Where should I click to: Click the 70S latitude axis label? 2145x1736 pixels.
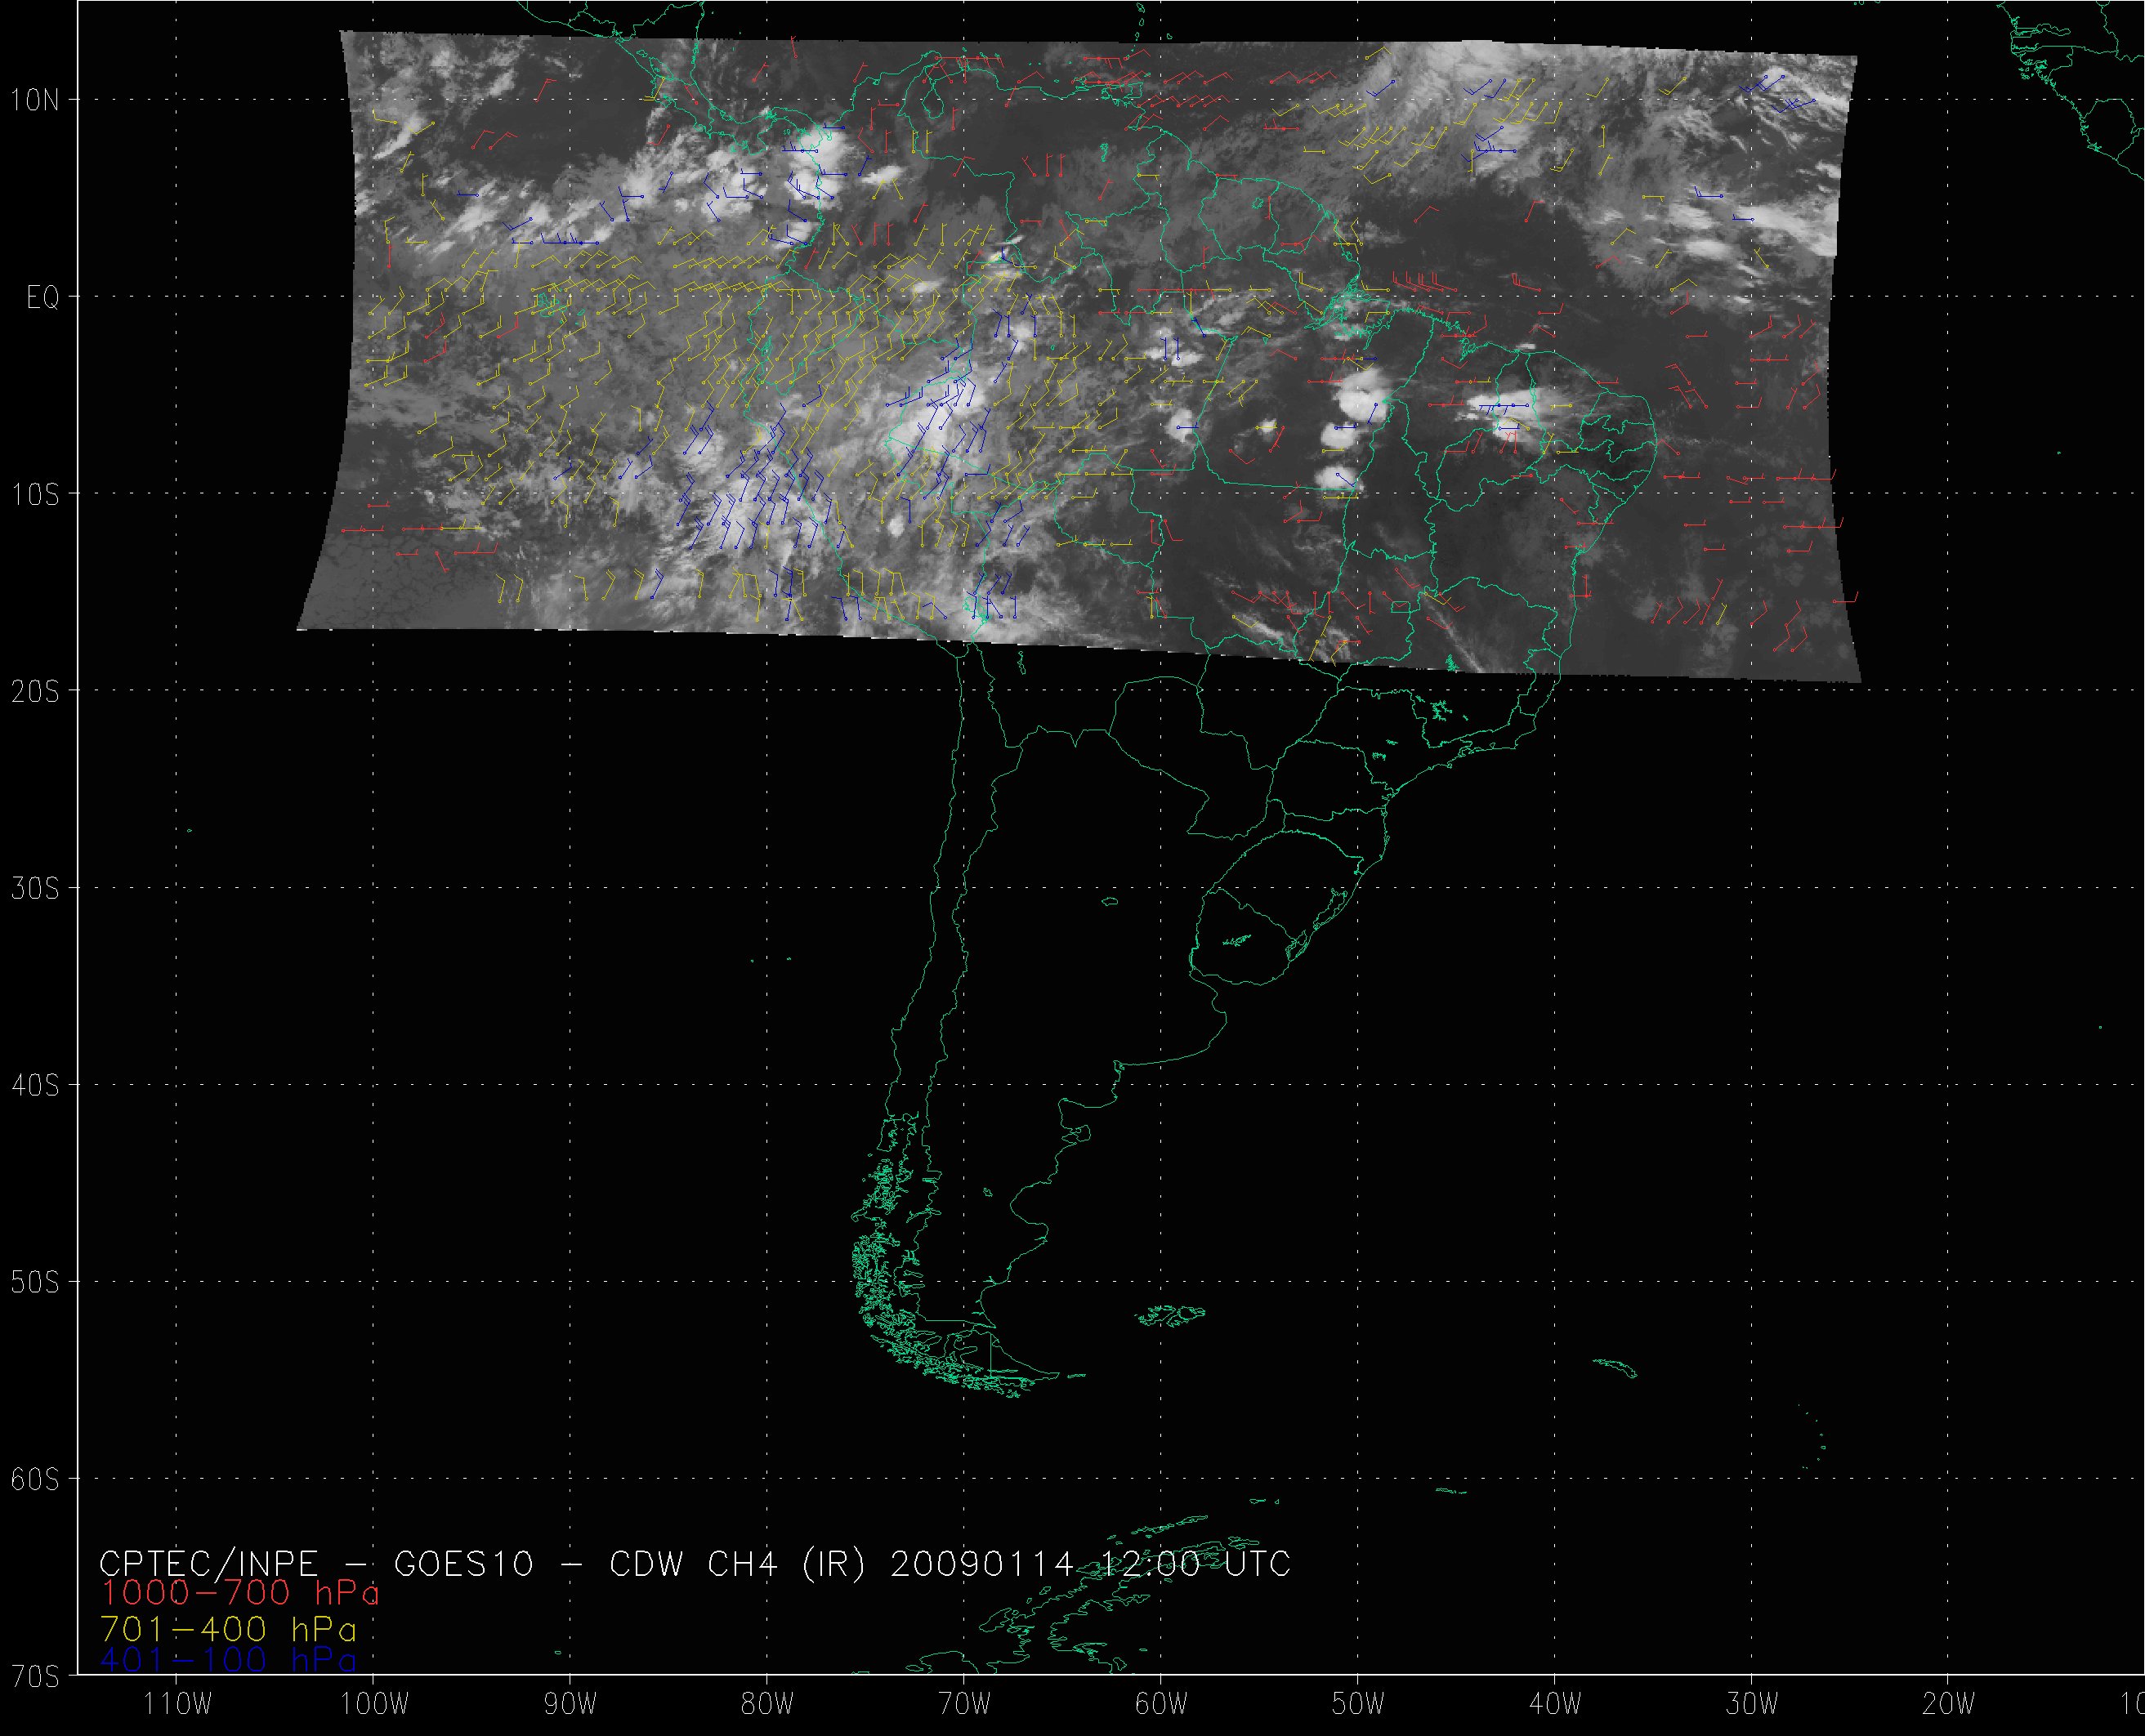tap(35, 1675)
